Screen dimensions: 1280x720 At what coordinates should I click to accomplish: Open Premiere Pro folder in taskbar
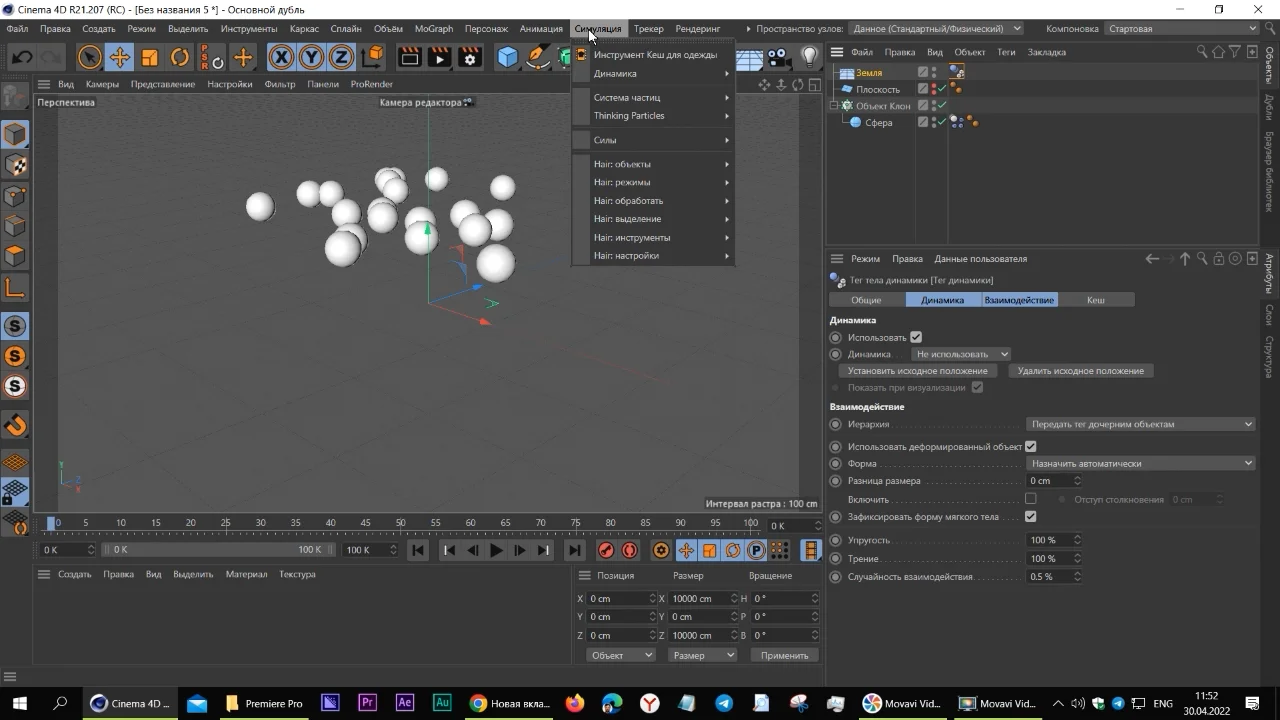click(264, 703)
